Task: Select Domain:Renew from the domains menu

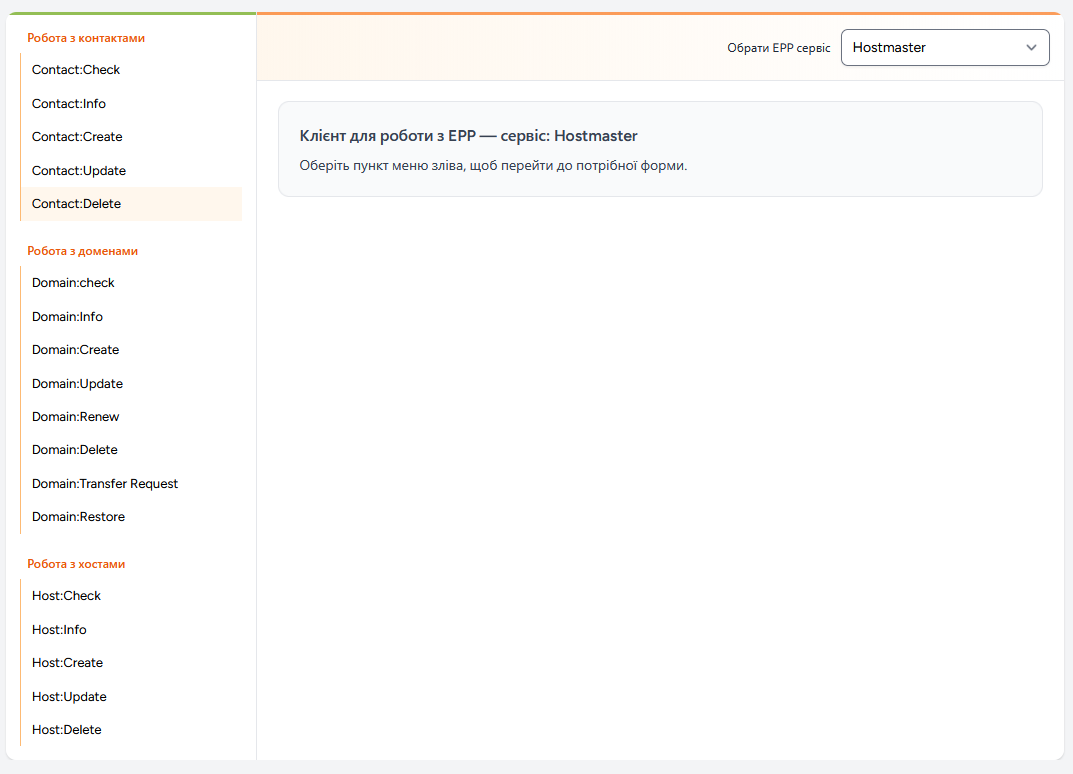Action: (x=75, y=416)
